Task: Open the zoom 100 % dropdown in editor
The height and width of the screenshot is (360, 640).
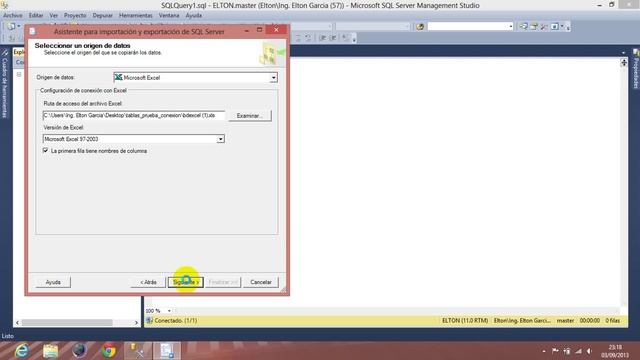Action: (x=169, y=311)
